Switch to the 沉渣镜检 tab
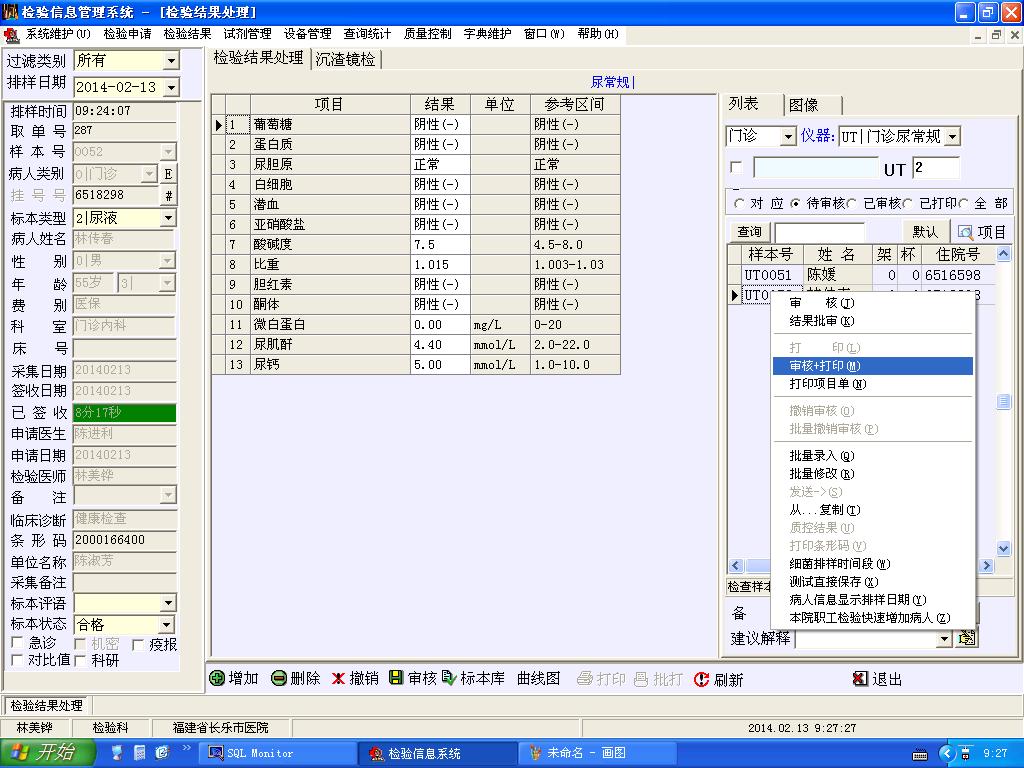Screen dimensions: 1024x768 (x=345, y=59)
